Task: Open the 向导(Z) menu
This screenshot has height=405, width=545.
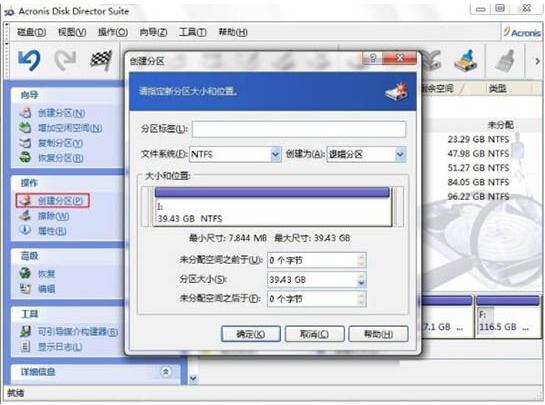Action: 153,32
